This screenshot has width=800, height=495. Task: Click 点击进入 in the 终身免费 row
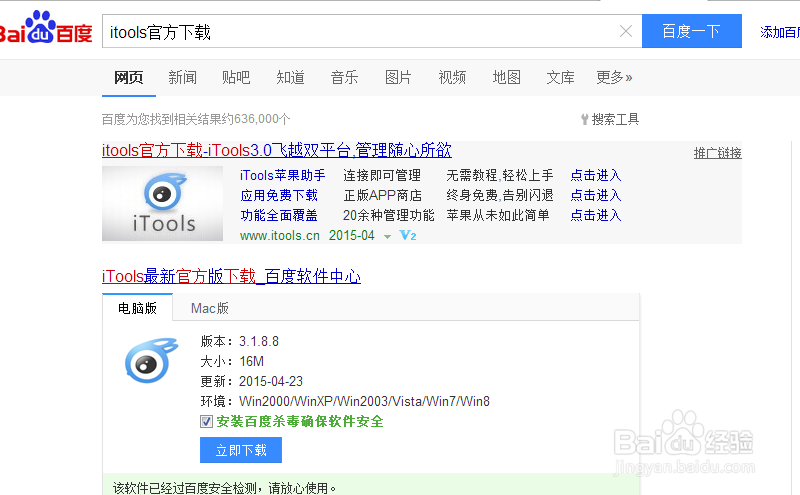[596, 195]
